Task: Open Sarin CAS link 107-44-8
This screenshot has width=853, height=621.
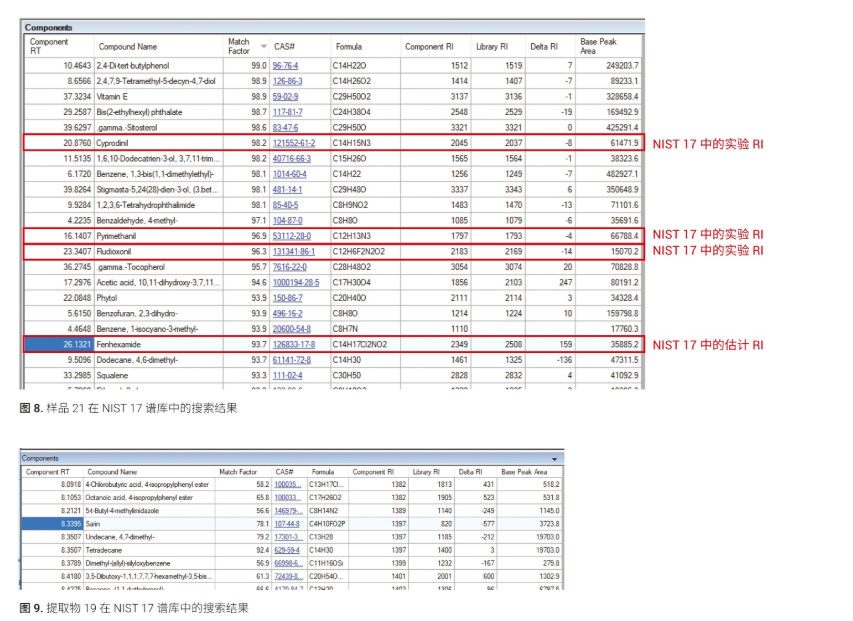Action: [x=287, y=524]
